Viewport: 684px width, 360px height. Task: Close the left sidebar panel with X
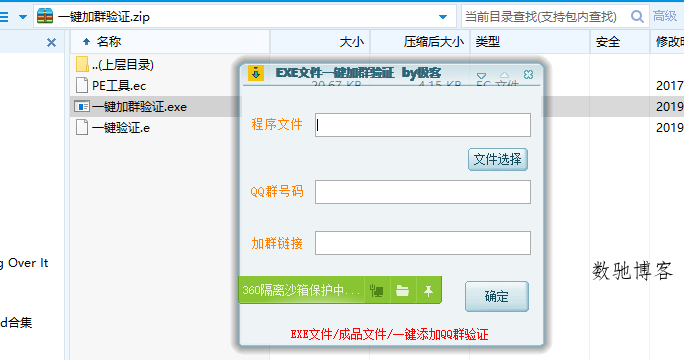click(51, 42)
